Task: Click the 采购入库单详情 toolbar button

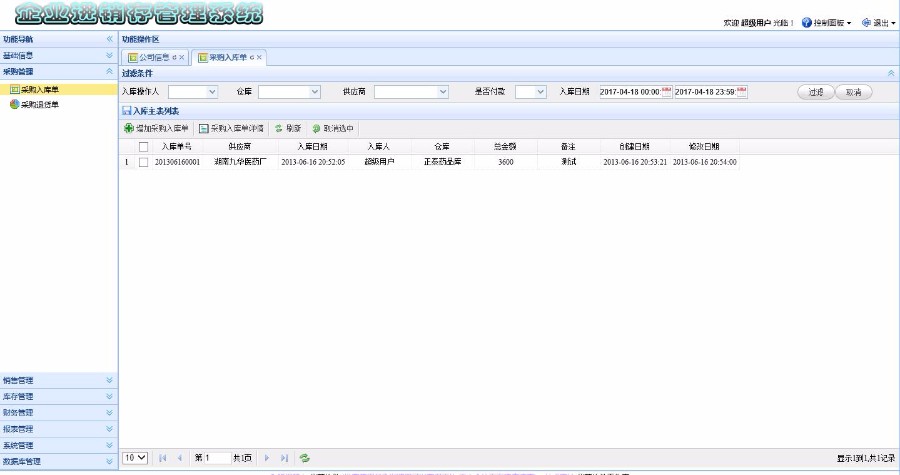Action: [231, 129]
